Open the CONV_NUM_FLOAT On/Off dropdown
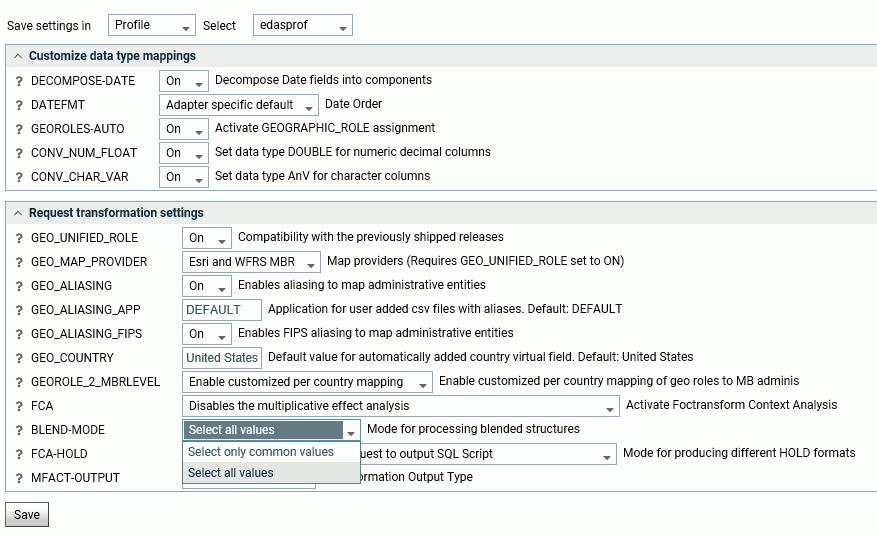 (184, 153)
